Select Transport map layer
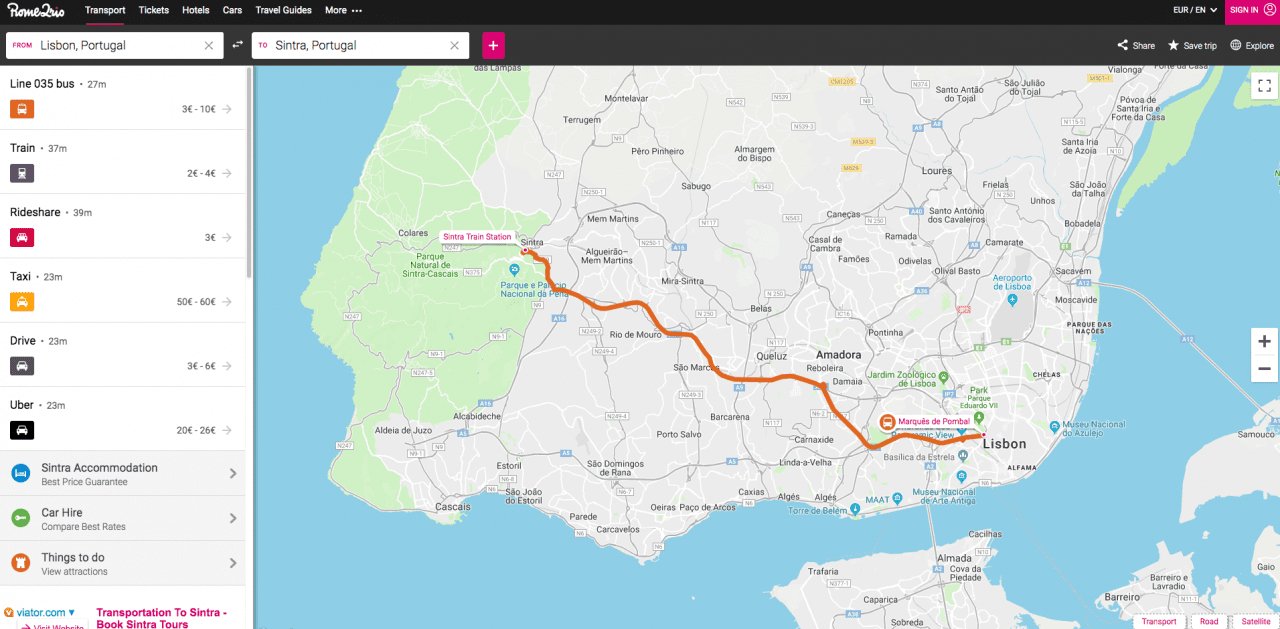Image resolution: width=1280 pixels, height=629 pixels. coord(1159,621)
